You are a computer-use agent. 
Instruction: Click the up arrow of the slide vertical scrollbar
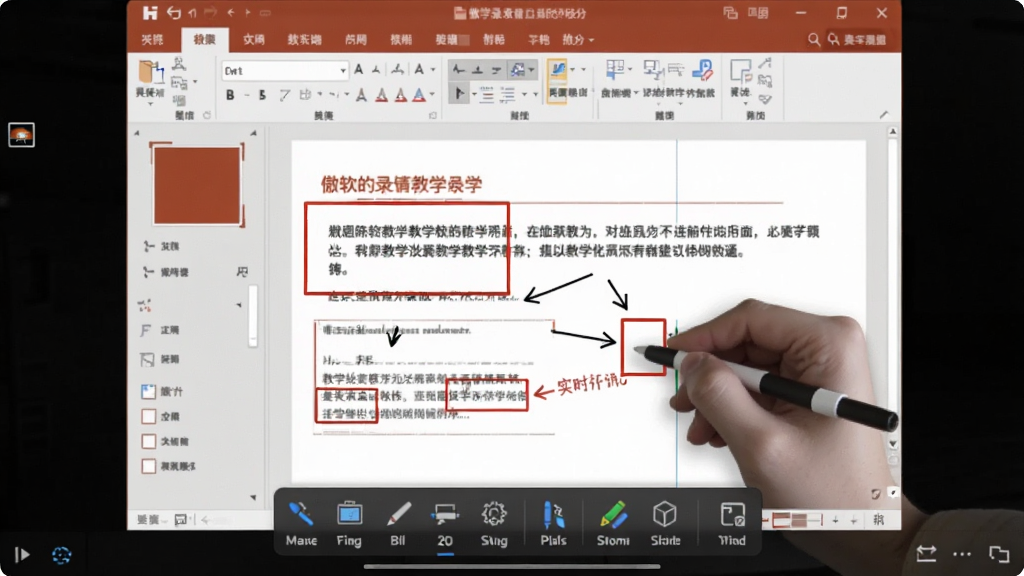tap(893, 132)
